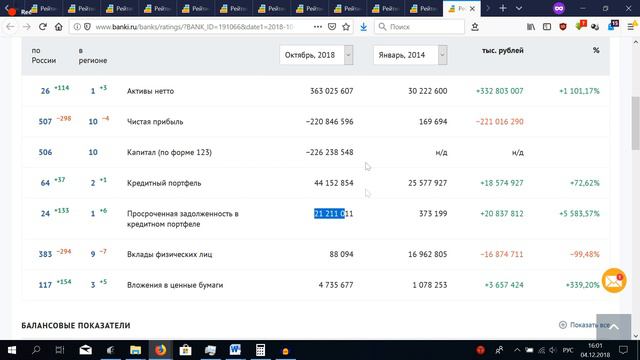Open Кредитный портфель indicator

tap(164, 183)
